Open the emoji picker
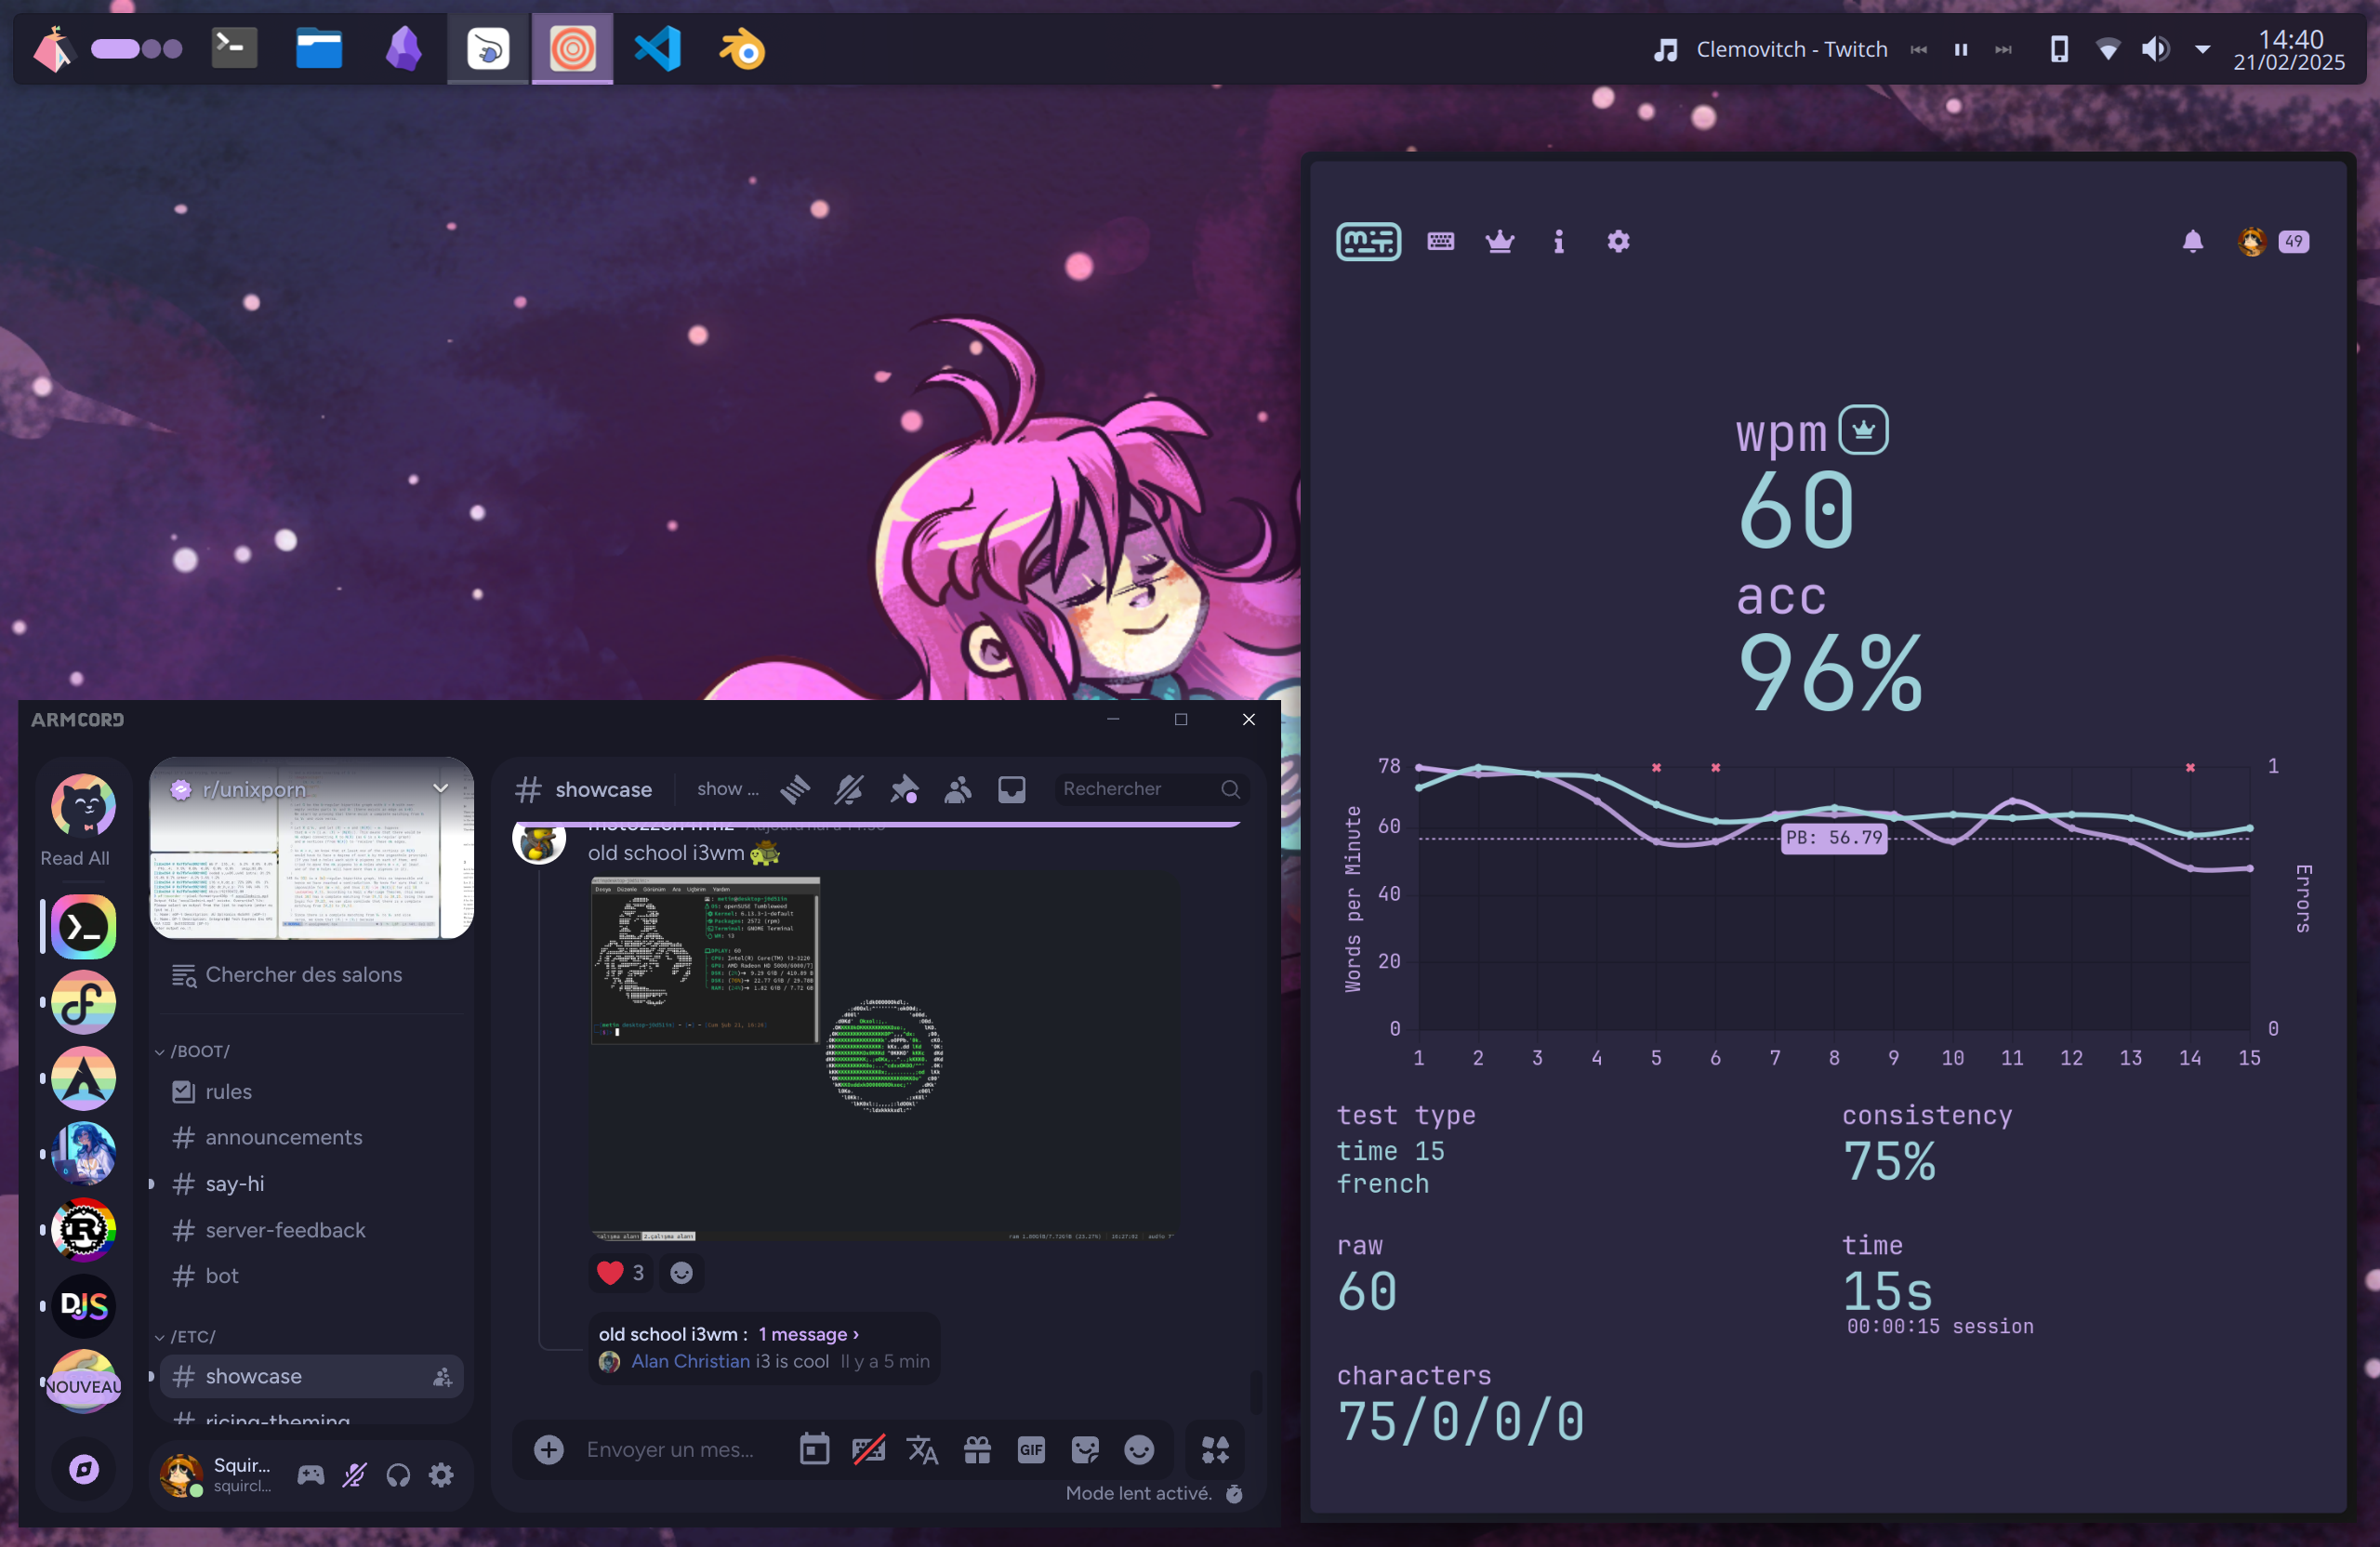This screenshot has width=2380, height=1547. tap(1139, 1450)
